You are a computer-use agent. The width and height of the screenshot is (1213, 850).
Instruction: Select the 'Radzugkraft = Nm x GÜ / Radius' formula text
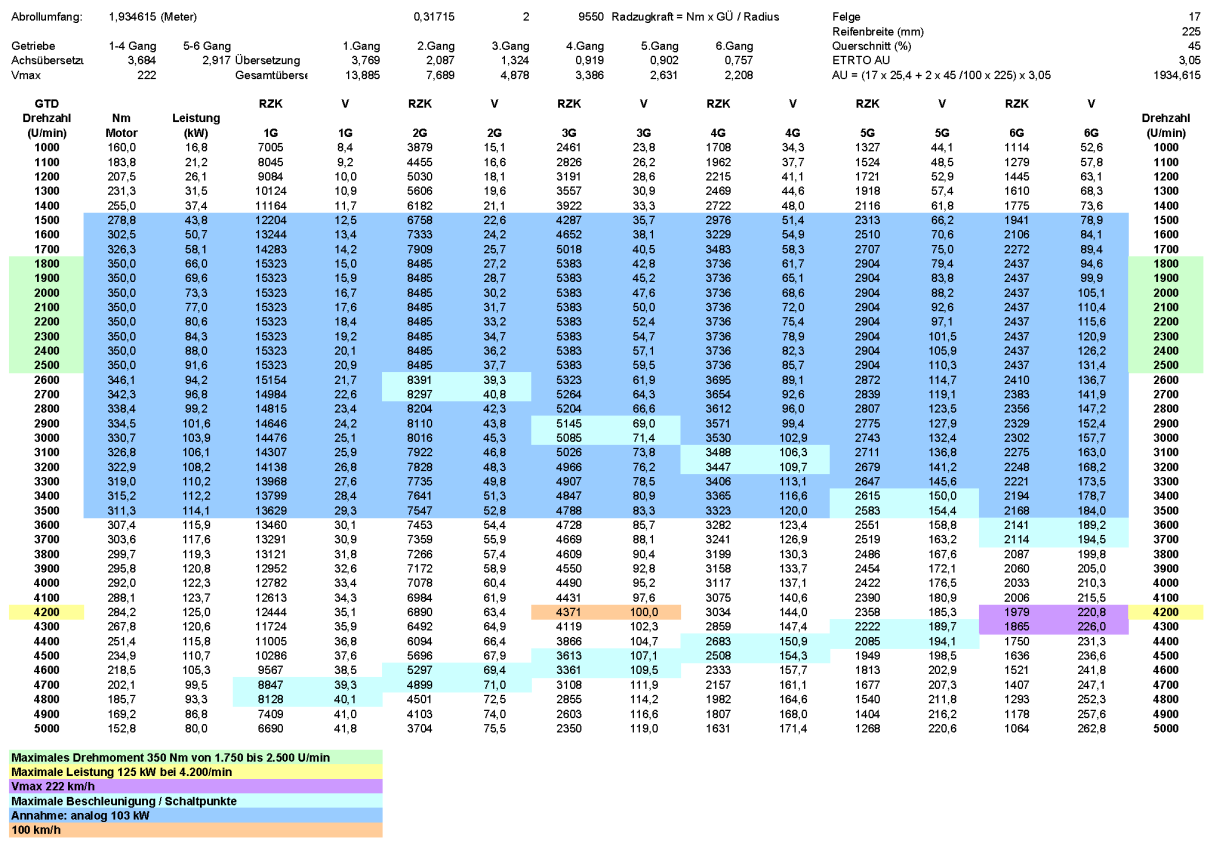(x=695, y=18)
